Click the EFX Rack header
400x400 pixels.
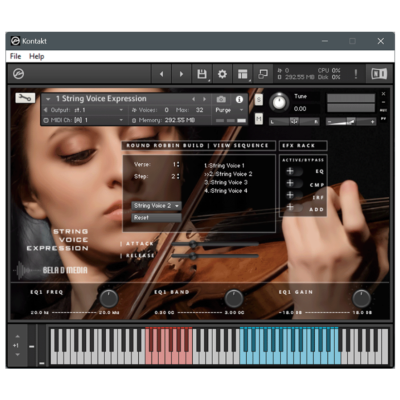pos(303,146)
